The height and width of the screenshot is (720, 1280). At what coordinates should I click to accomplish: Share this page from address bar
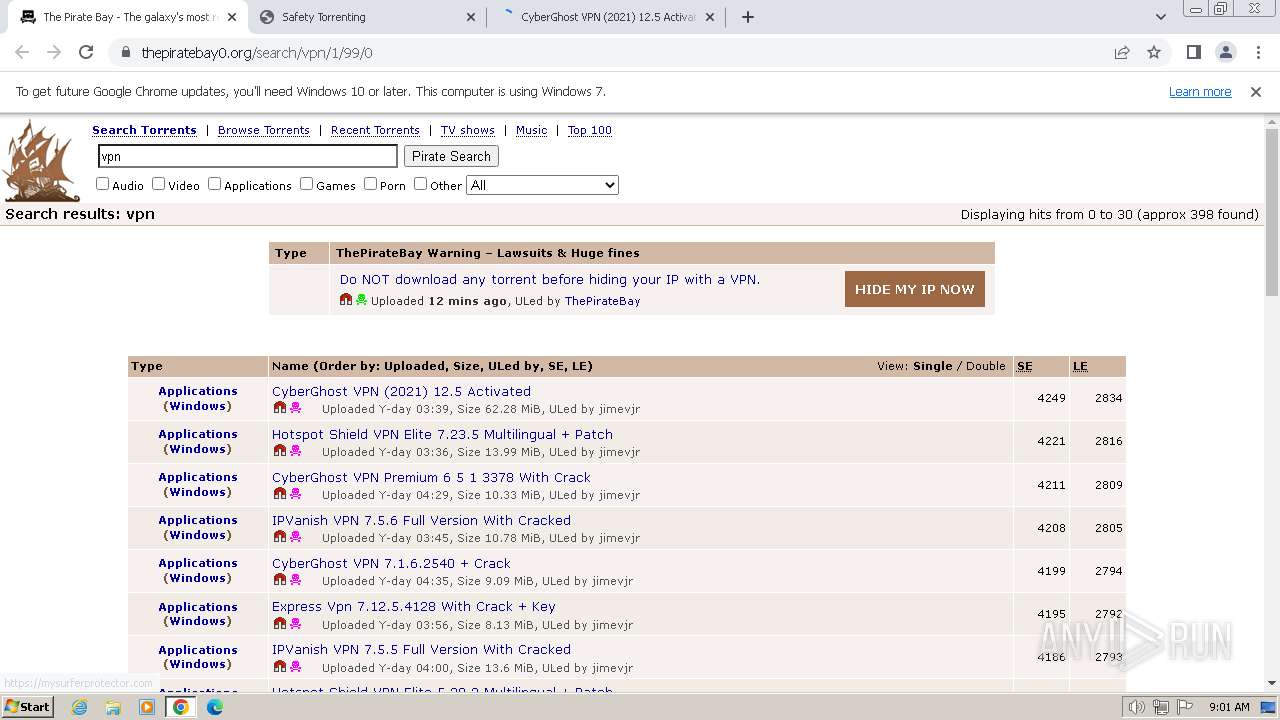click(1122, 53)
